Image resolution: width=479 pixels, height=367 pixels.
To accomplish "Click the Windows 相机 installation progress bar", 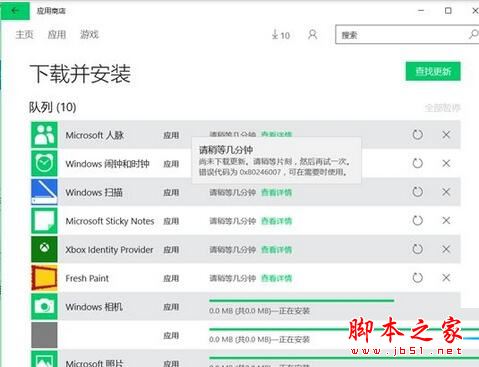I will 302,300.
